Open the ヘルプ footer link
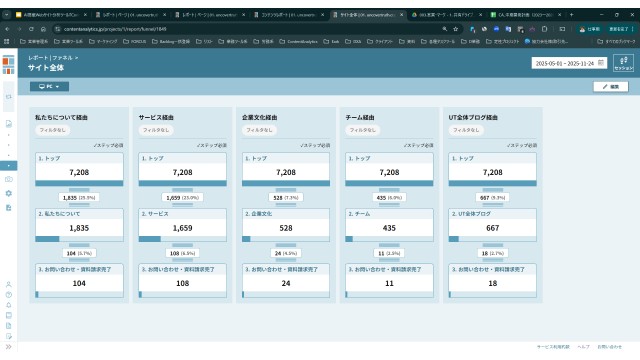Viewport: 640px width, 360px height. [x=583, y=347]
